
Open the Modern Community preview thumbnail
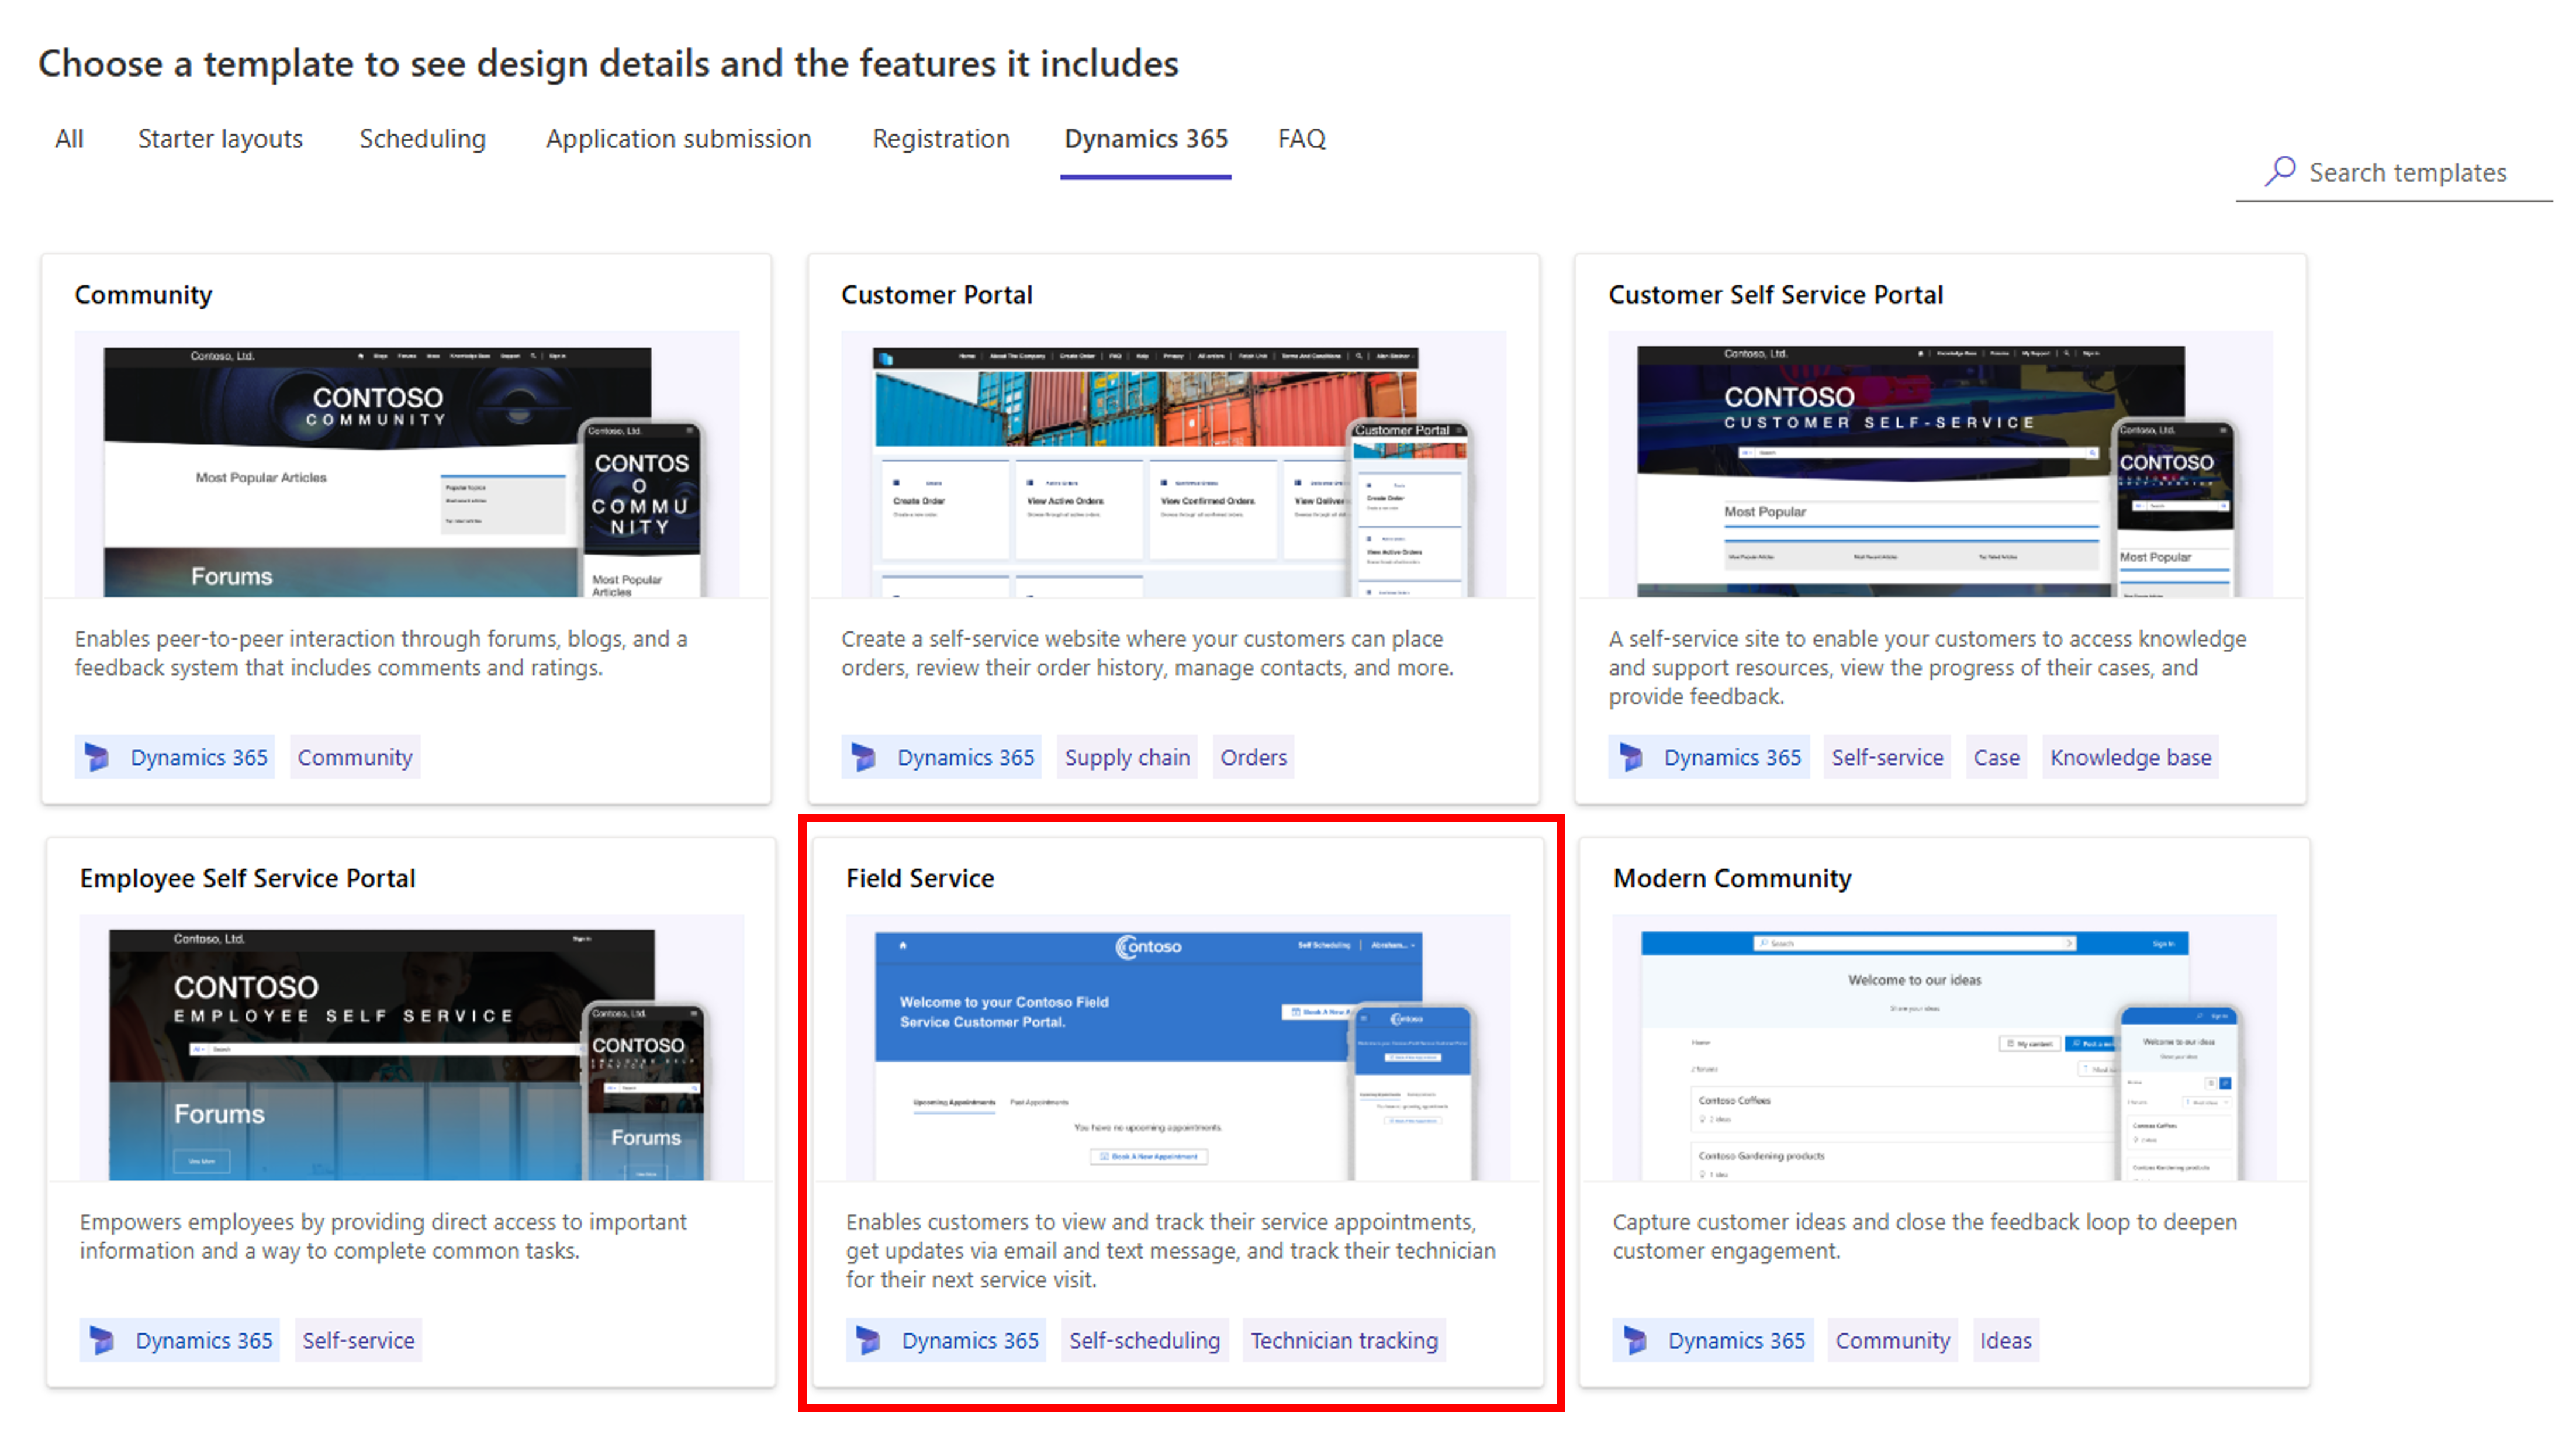pyautogui.click(x=1944, y=1047)
